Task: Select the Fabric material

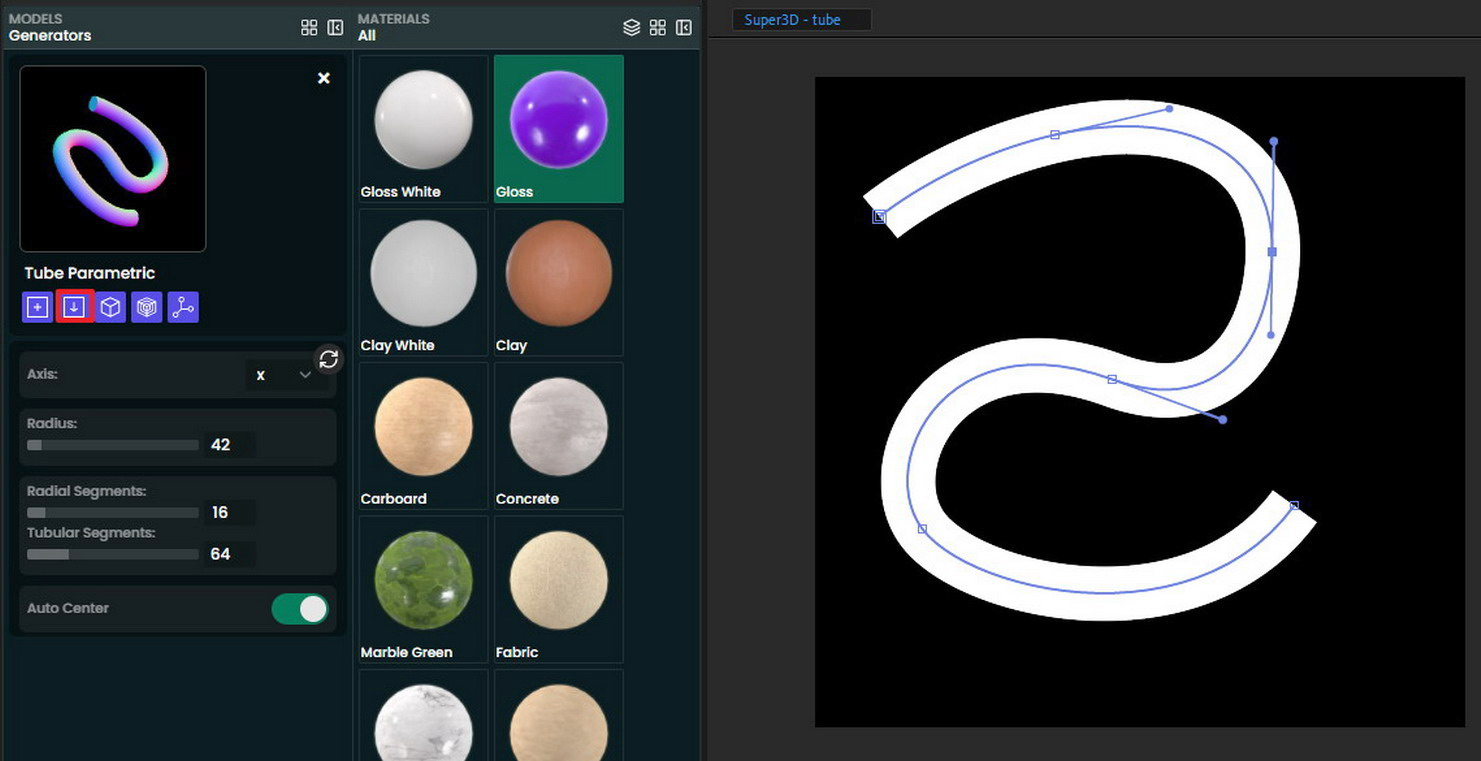Action: [559, 589]
